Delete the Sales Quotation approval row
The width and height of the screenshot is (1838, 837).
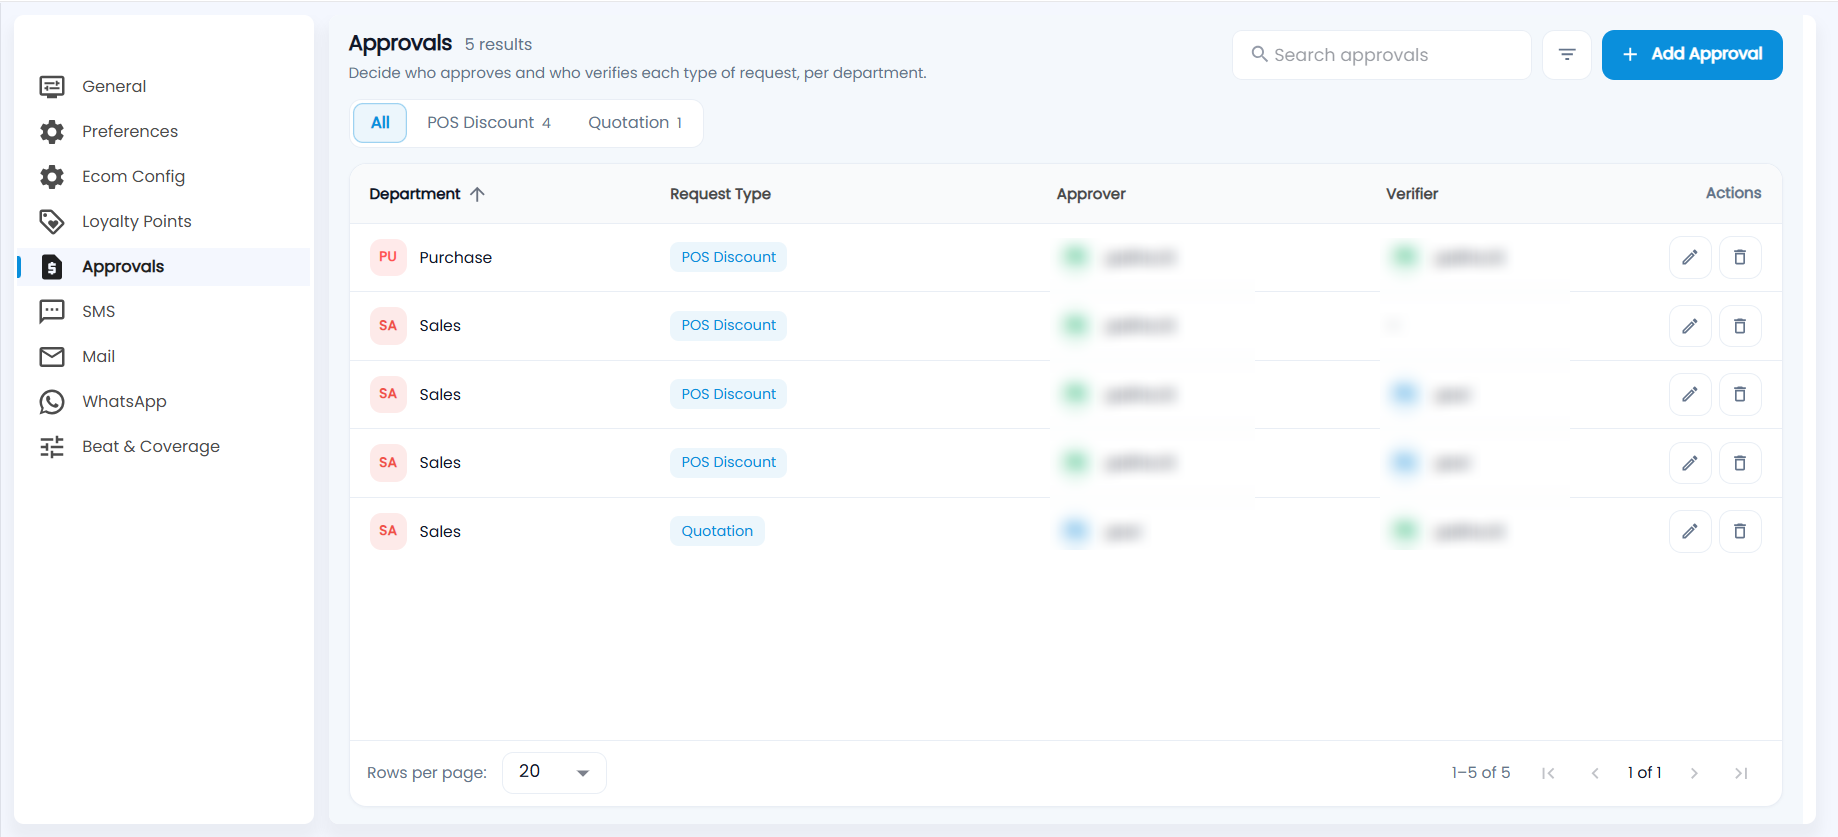click(1740, 531)
